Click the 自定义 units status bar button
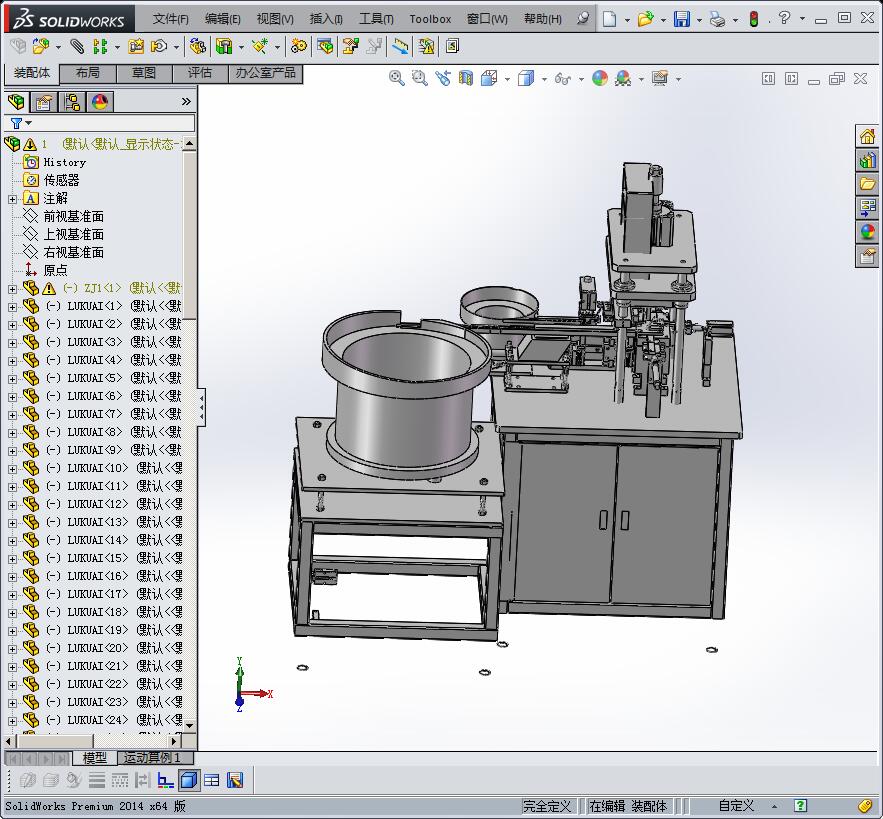This screenshot has height=819, width=883. pos(736,806)
